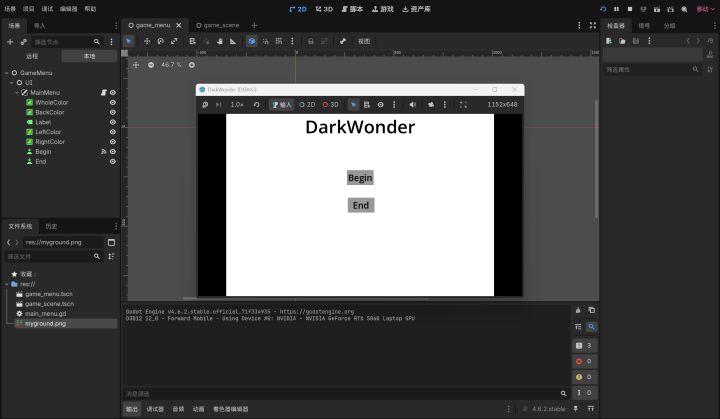Image resolution: width=720 pixels, height=419 pixels.
Task: Pause the running project
Action: coord(616,9)
